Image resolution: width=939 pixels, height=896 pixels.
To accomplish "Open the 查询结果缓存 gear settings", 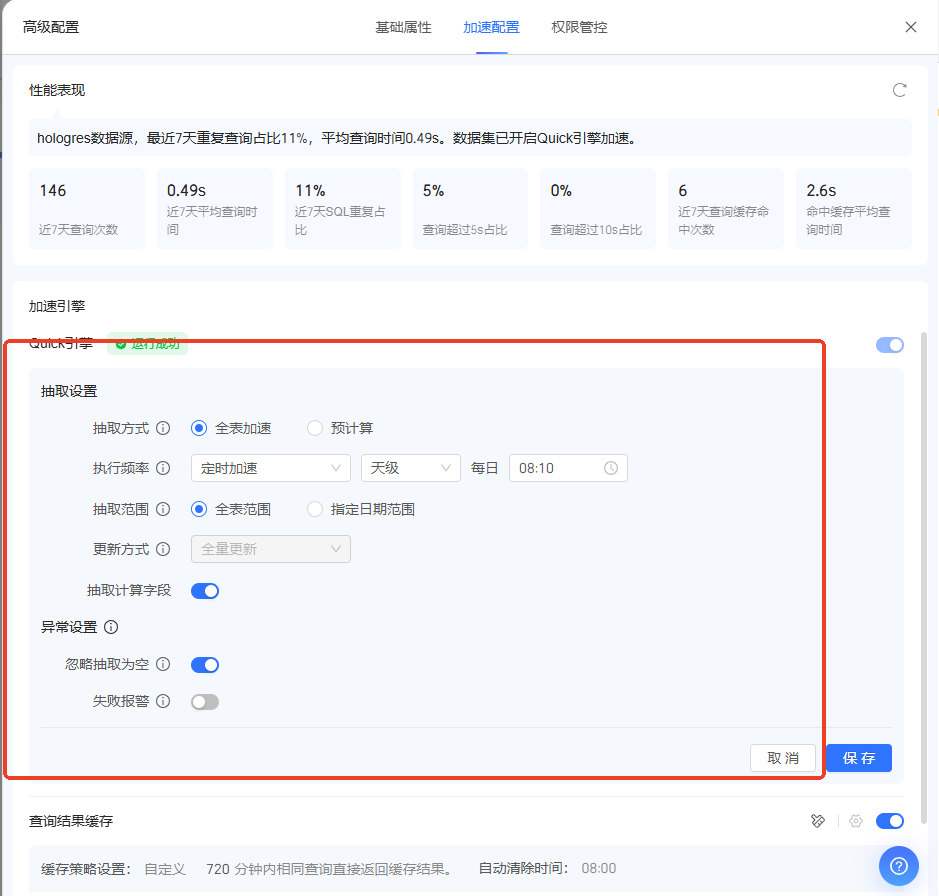I will (855, 821).
